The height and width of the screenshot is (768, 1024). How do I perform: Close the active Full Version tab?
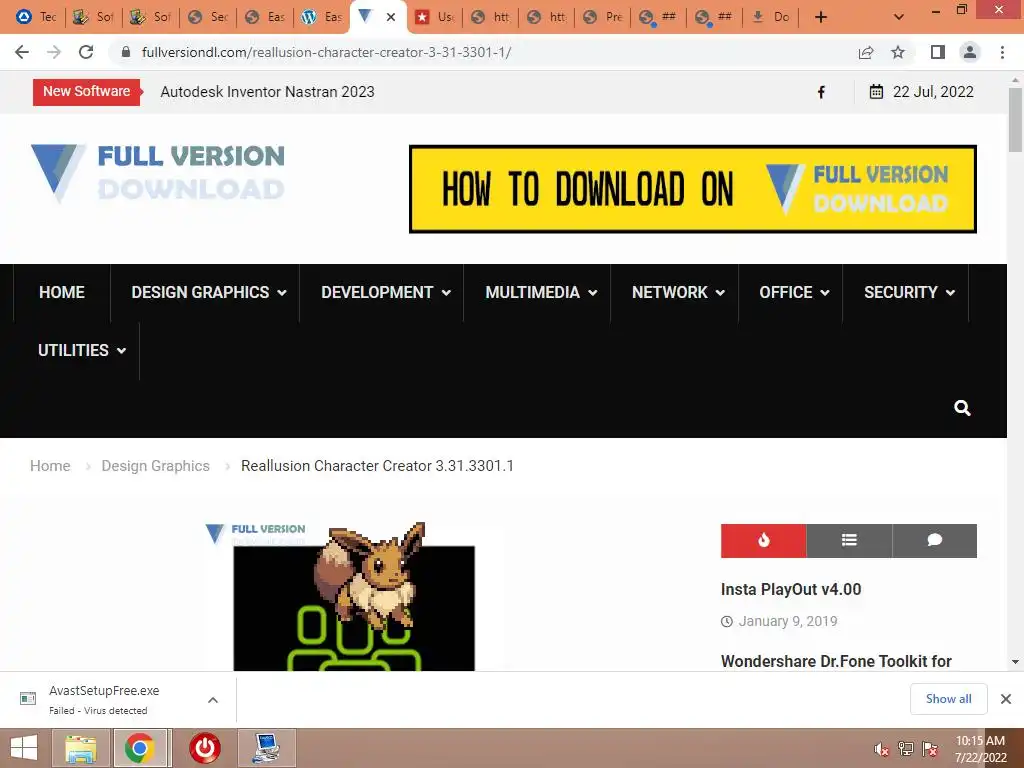coord(391,17)
